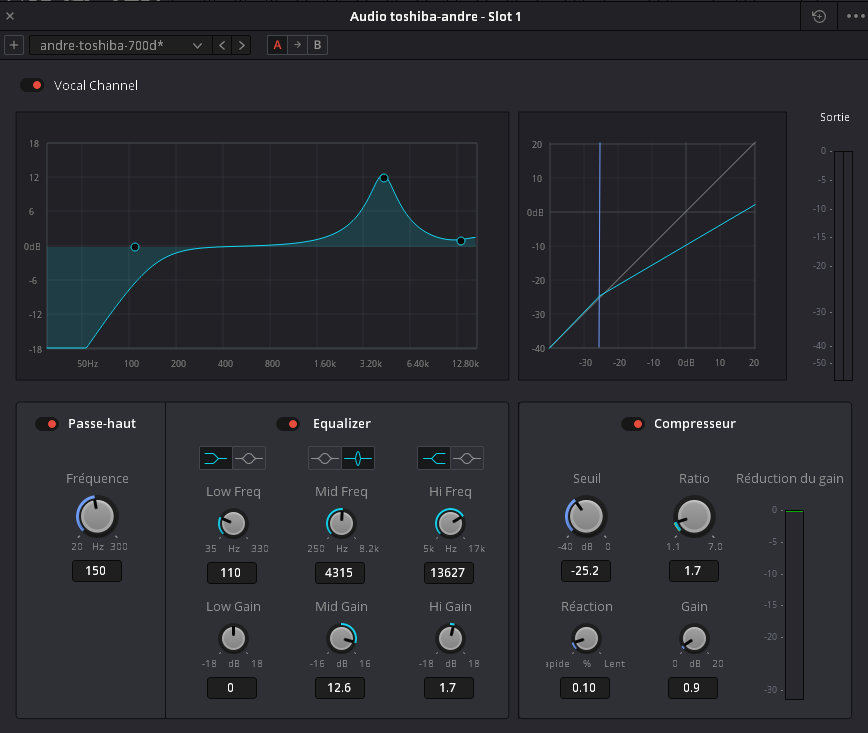Switch to comparison state B
This screenshot has height=733, width=868.
[x=317, y=45]
